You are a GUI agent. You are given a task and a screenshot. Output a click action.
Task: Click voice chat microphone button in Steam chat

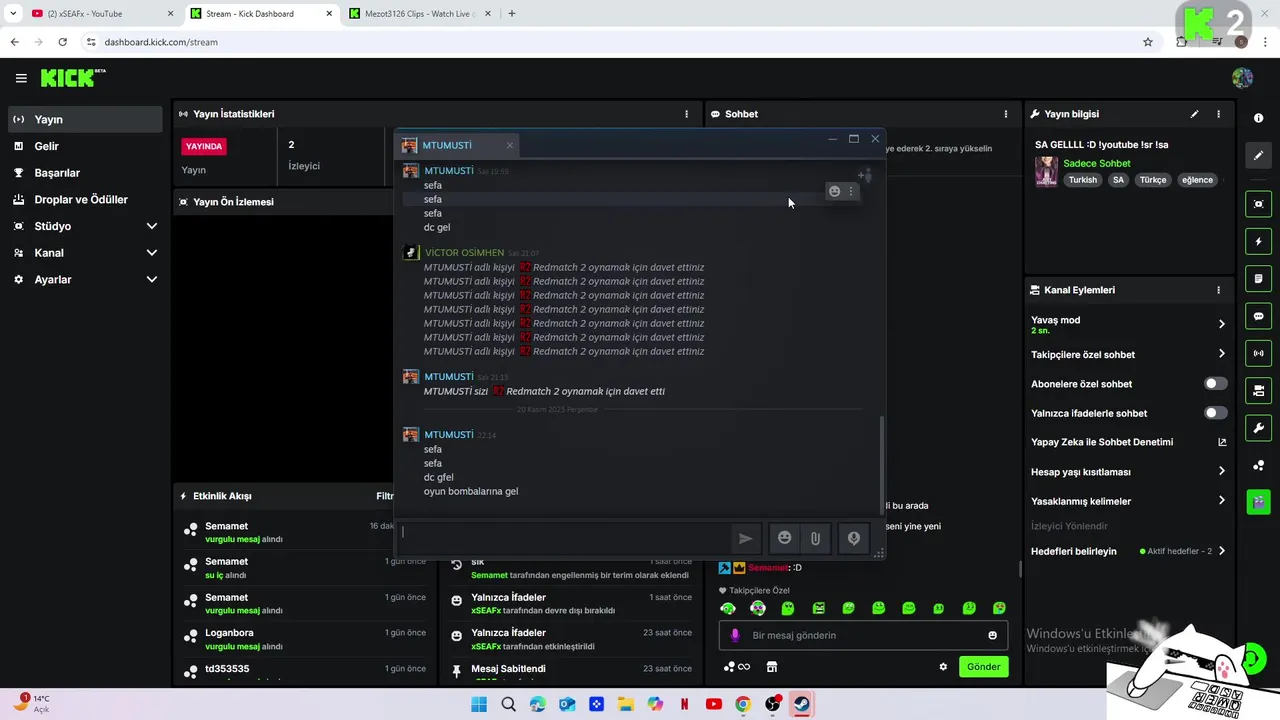tap(853, 538)
